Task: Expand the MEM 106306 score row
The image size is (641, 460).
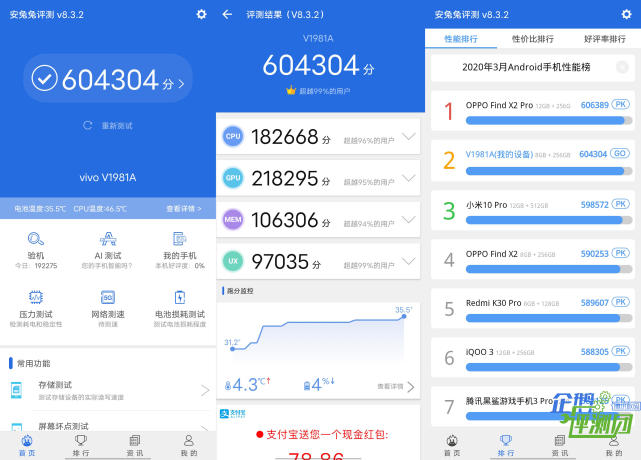Action: (x=318, y=220)
